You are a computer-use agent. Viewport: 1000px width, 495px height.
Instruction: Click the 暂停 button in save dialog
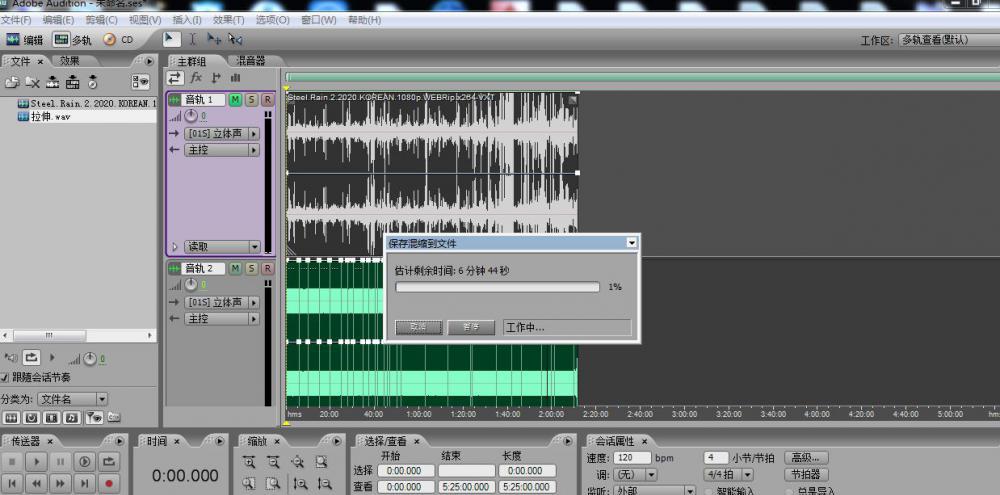(471, 327)
